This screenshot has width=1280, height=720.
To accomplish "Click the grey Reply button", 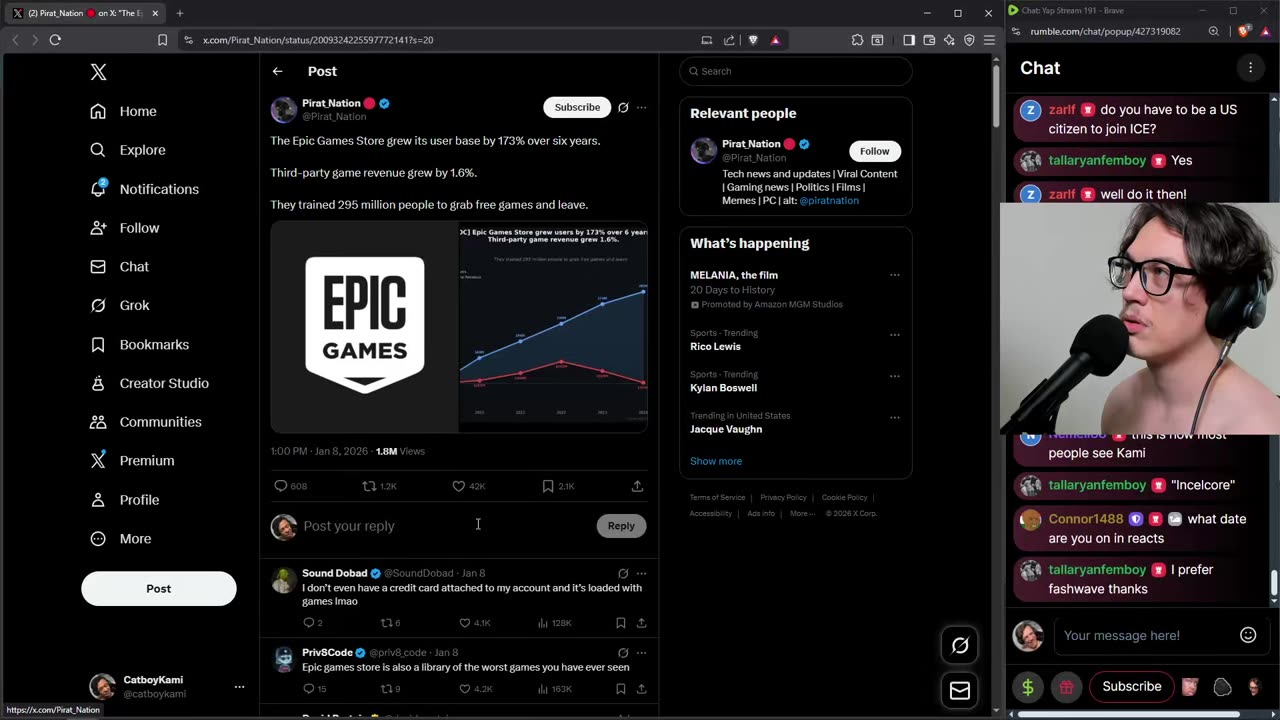I will [x=621, y=526].
